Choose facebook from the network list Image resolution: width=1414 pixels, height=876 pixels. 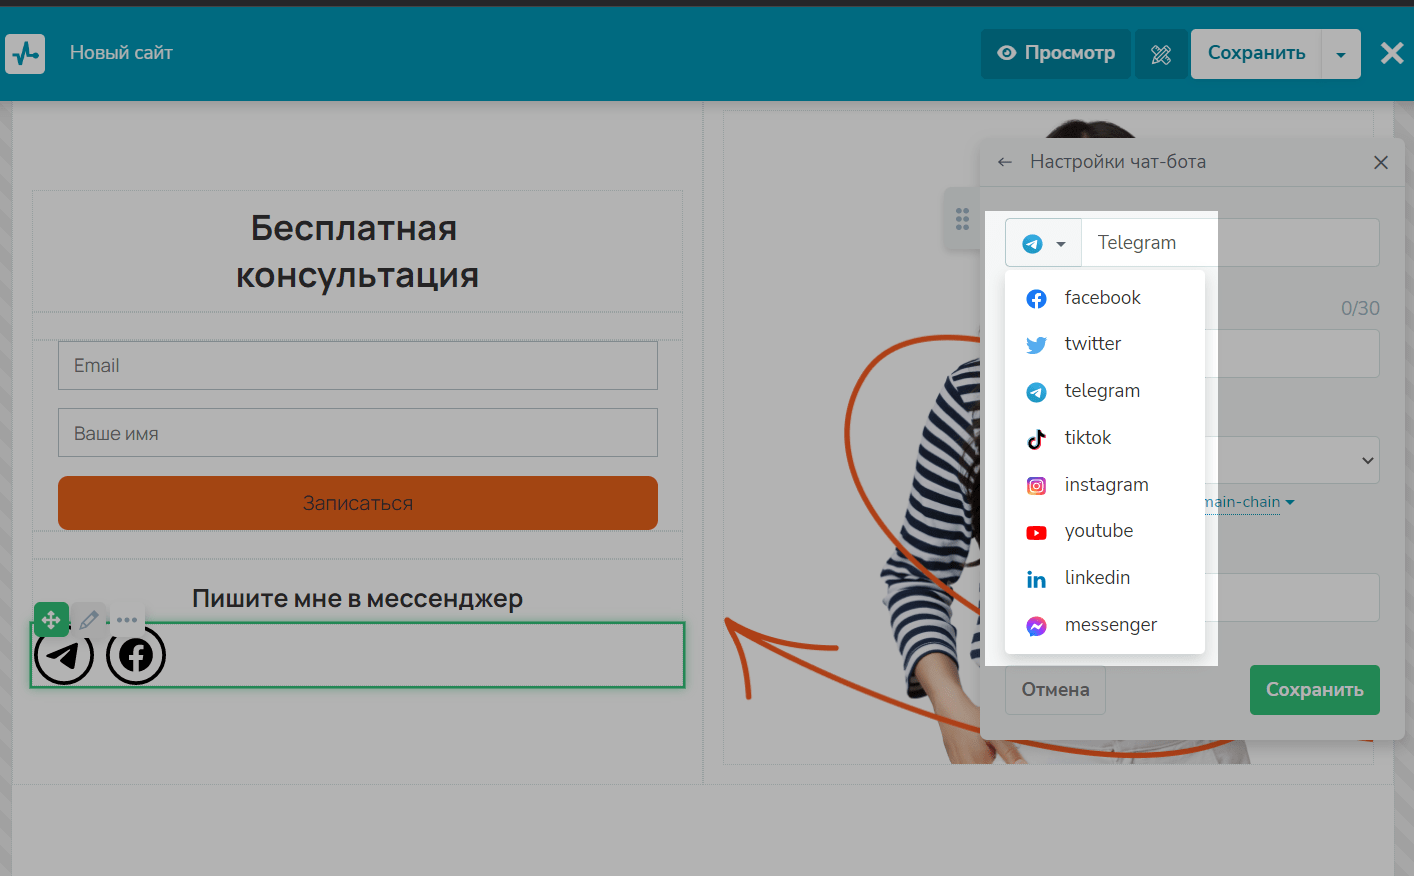pyautogui.click(x=1104, y=298)
